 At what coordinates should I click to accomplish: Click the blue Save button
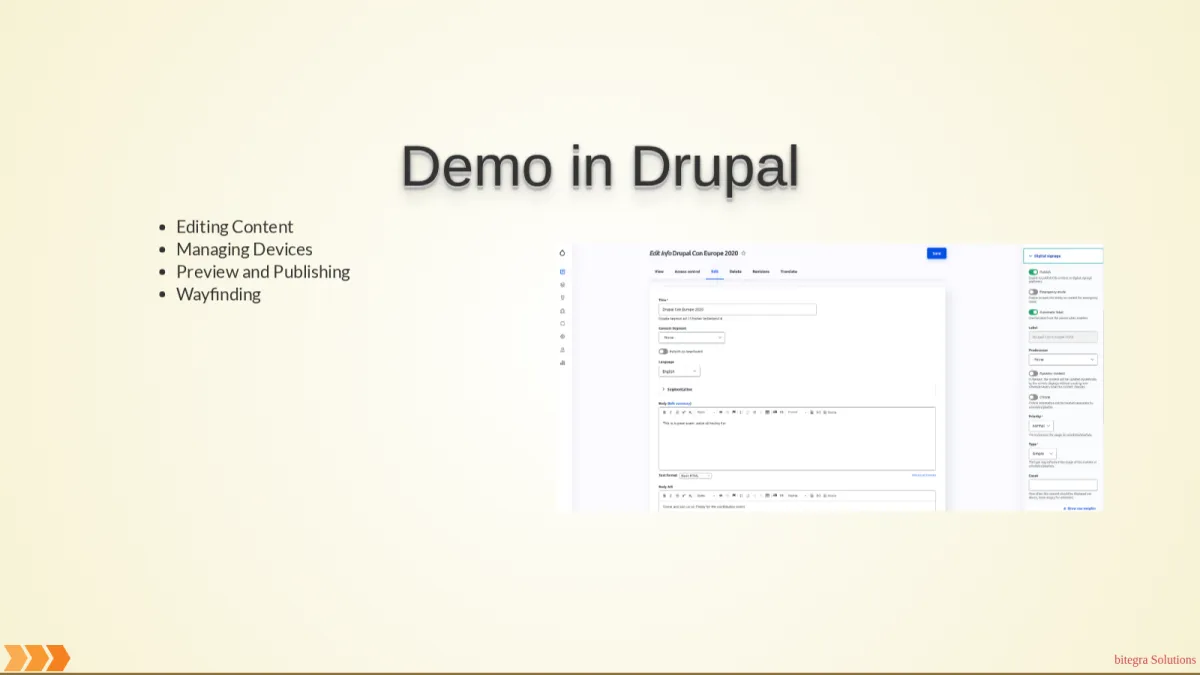click(936, 253)
